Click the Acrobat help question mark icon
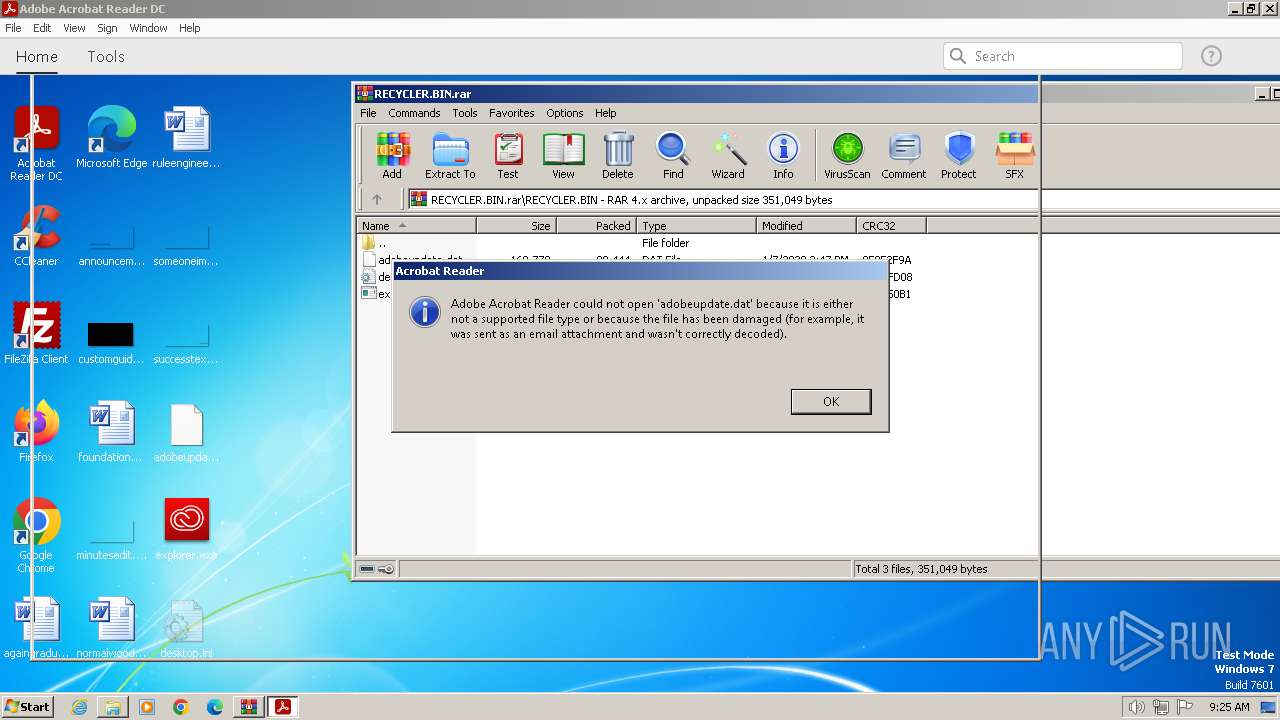The height and width of the screenshot is (720, 1280). pyautogui.click(x=1211, y=56)
